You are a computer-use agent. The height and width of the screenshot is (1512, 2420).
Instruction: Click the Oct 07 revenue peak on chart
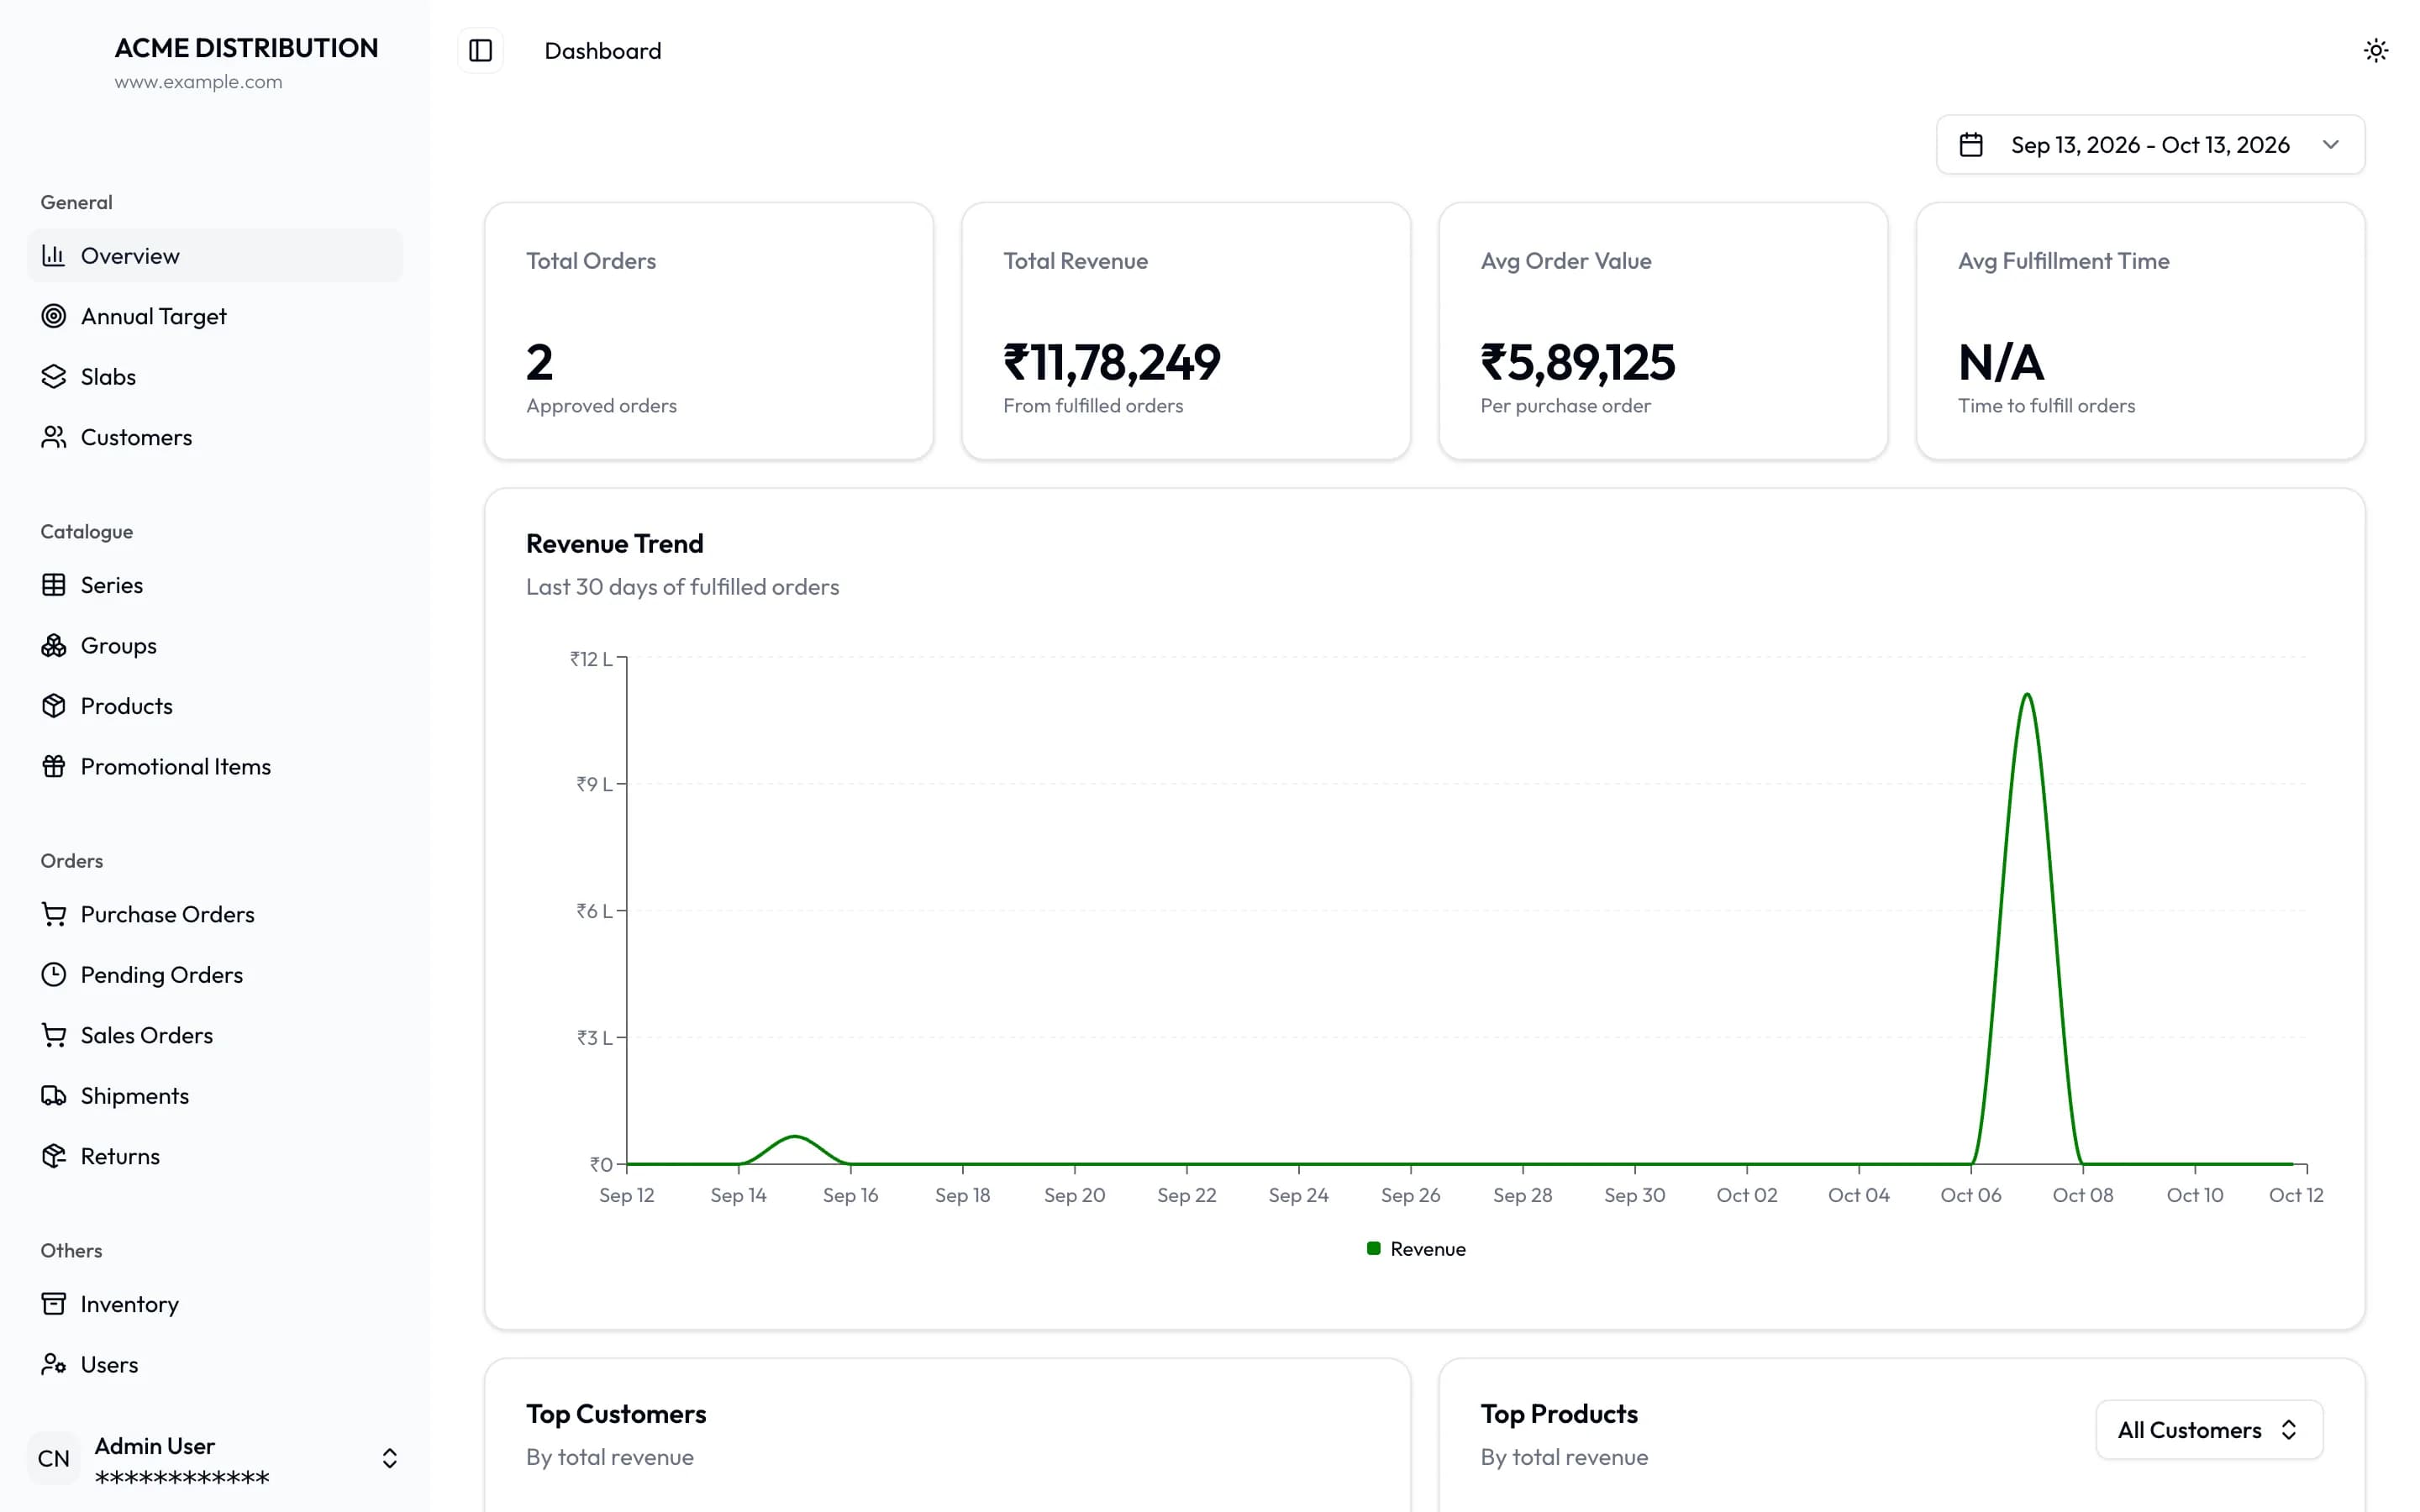tap(2027, 694)
